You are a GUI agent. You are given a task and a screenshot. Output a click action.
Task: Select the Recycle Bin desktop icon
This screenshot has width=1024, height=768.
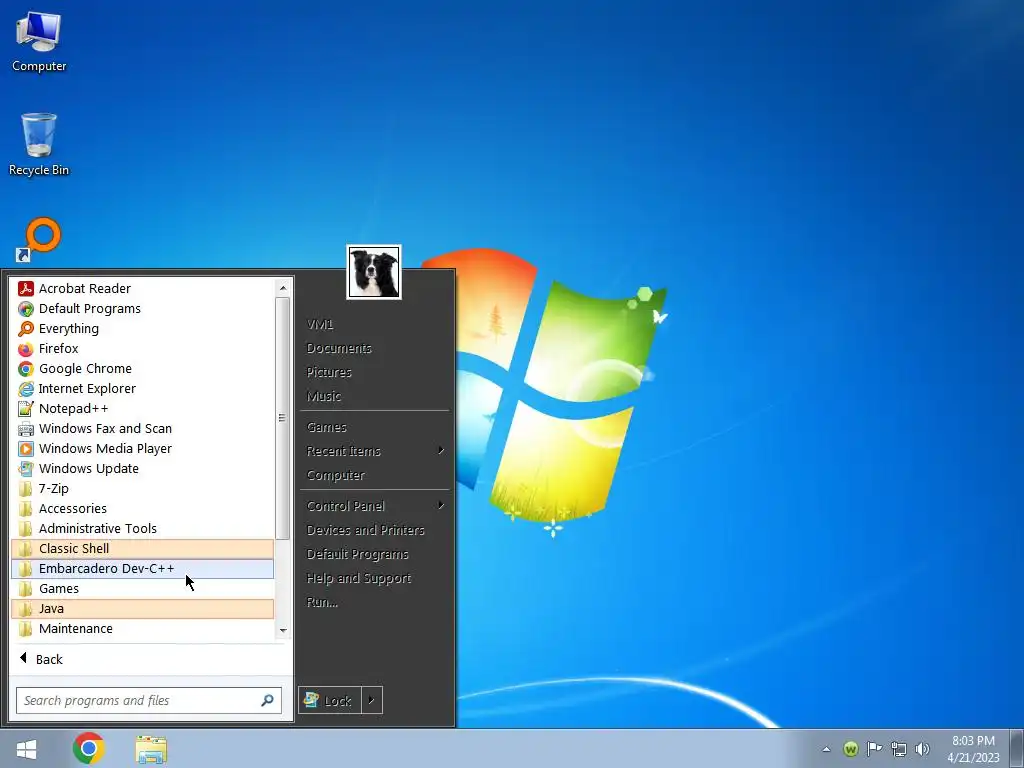click(x=39, y=145)
